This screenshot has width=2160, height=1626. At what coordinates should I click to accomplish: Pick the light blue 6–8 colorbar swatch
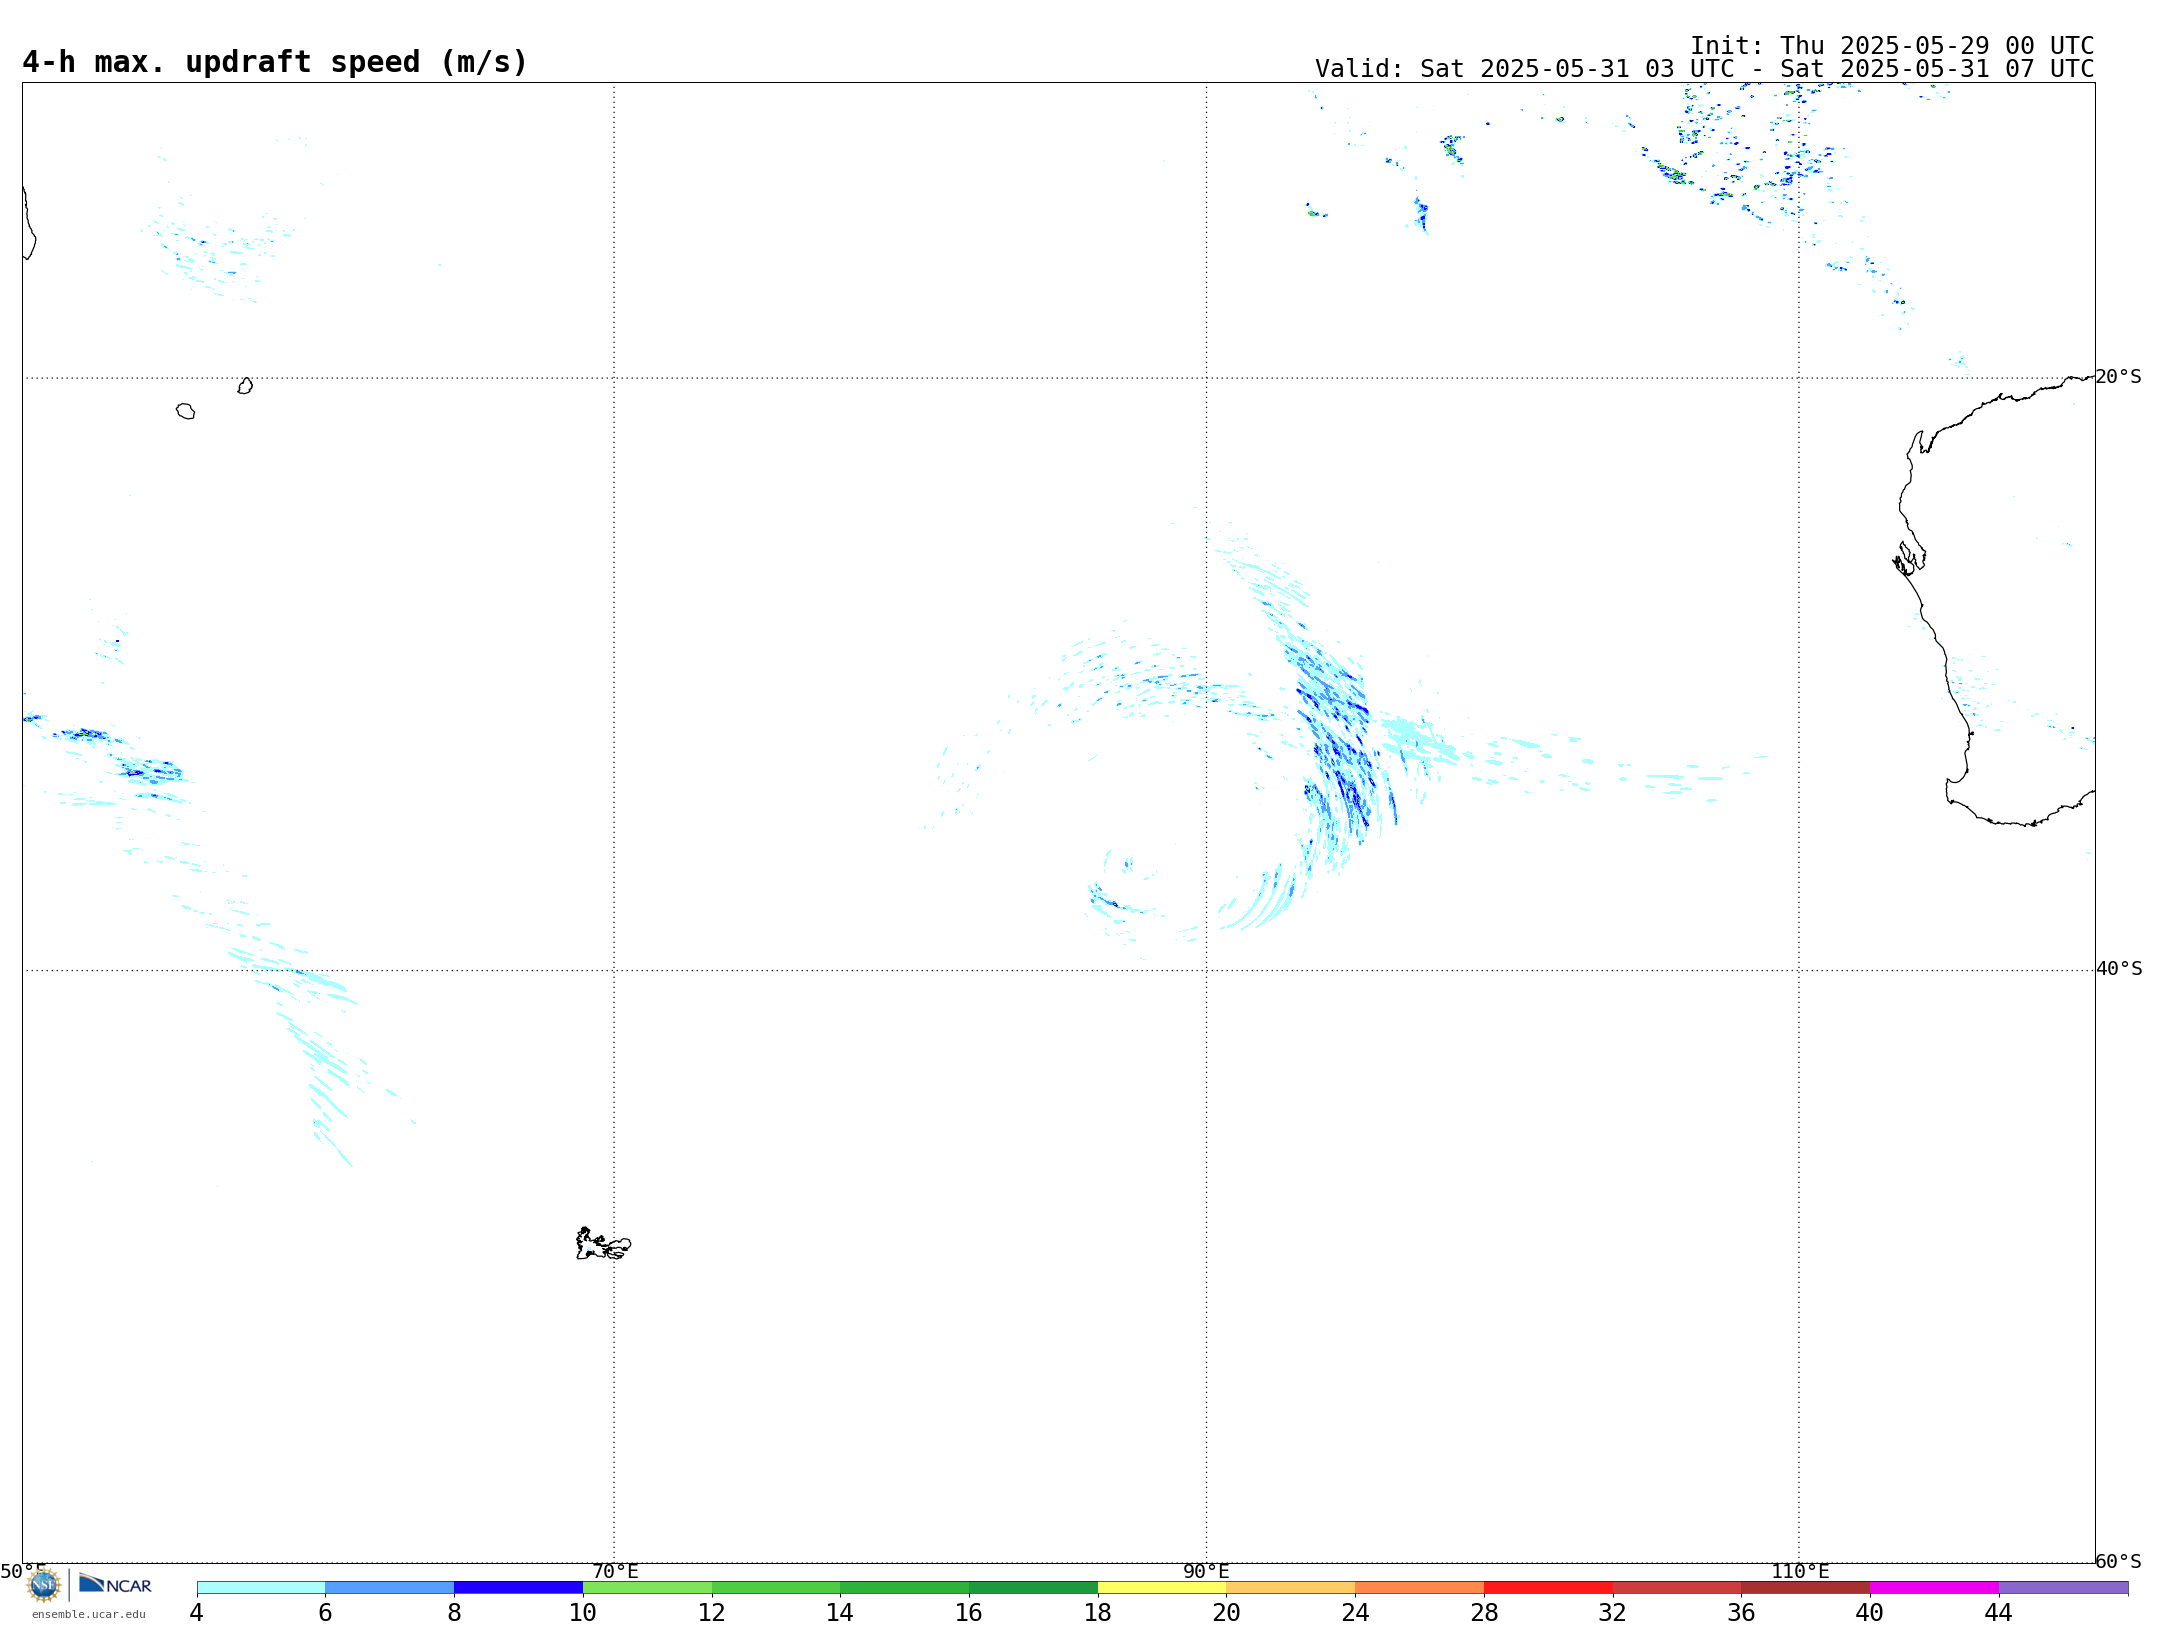[x=390, y=1588]
